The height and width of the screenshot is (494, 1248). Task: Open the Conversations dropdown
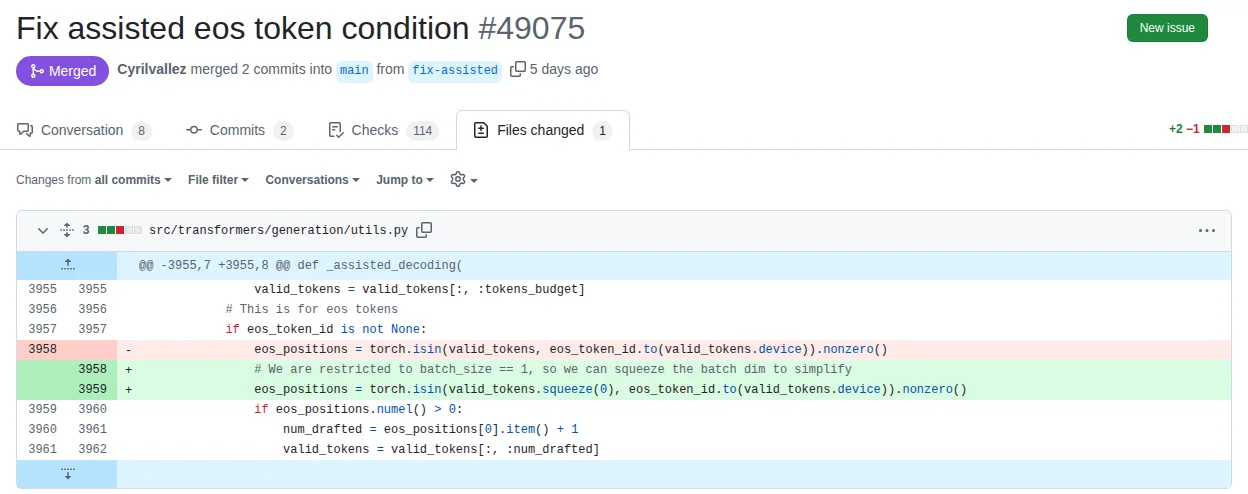pos(313,180)
